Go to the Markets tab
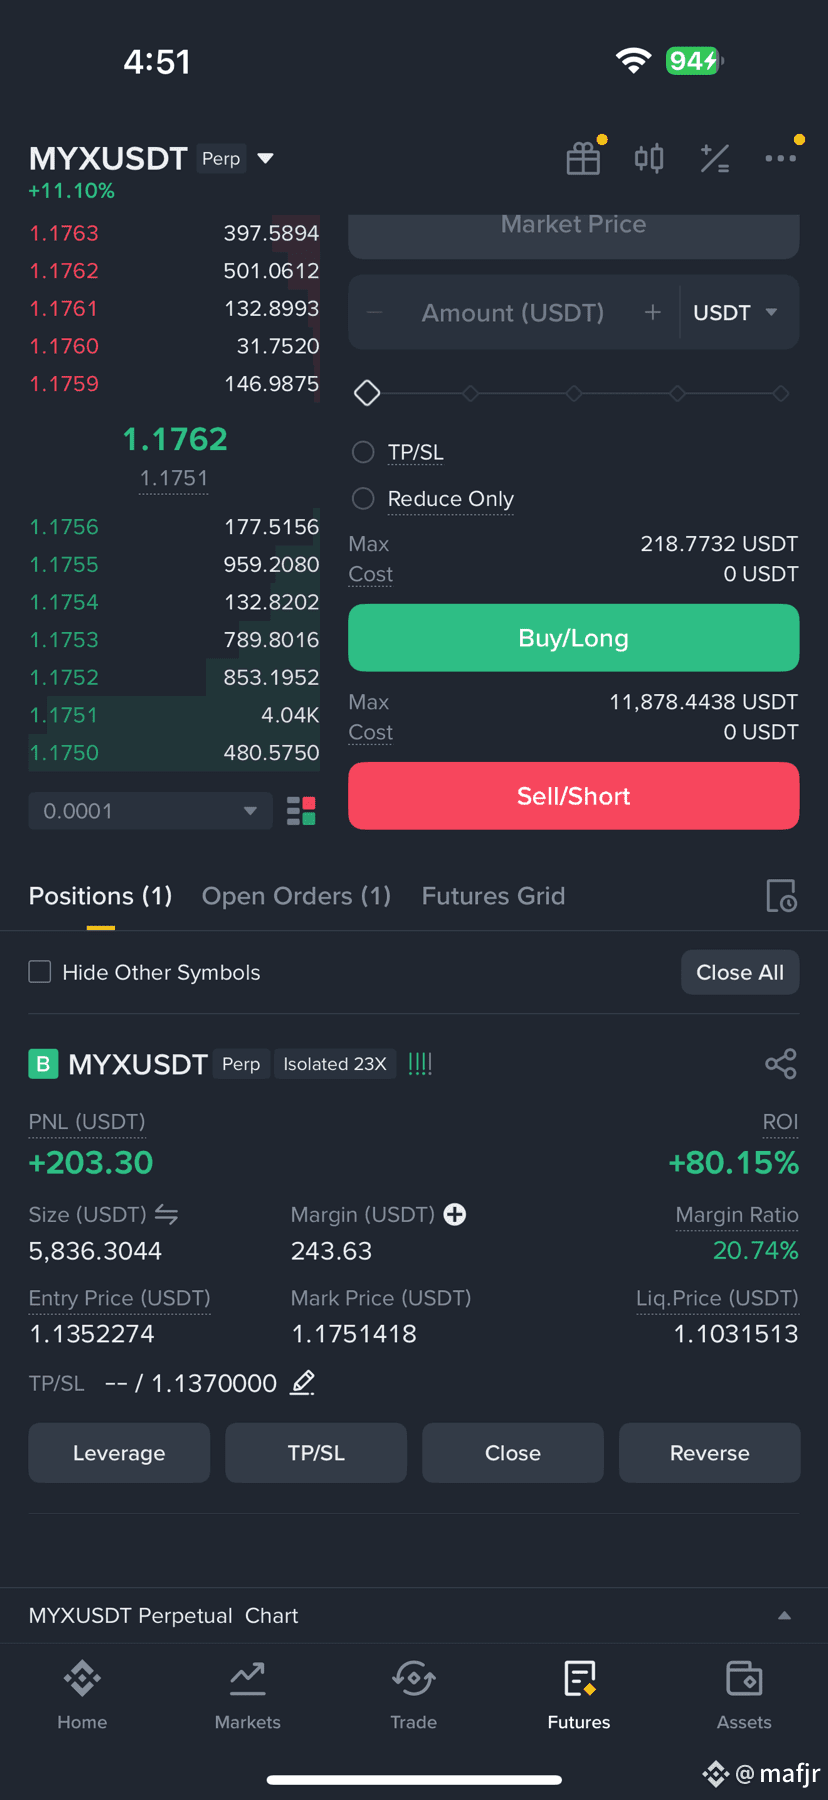The width and height of the screenshot is (828, 1800). coord(247,1695)
